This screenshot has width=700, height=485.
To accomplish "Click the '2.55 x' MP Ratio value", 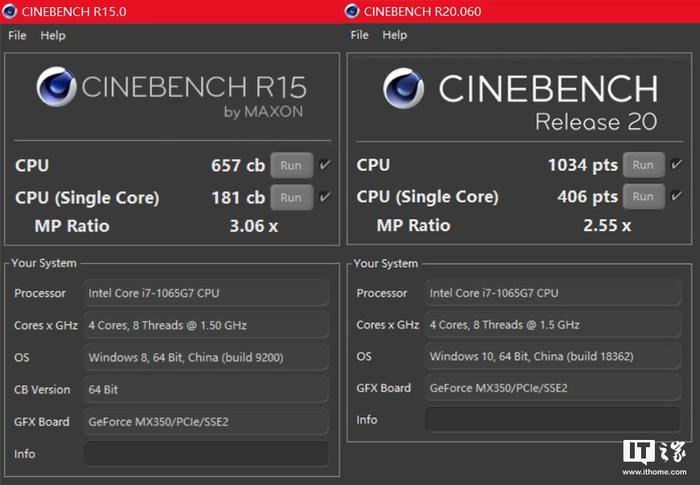I will pyautogui.click(x=607, y=226).
